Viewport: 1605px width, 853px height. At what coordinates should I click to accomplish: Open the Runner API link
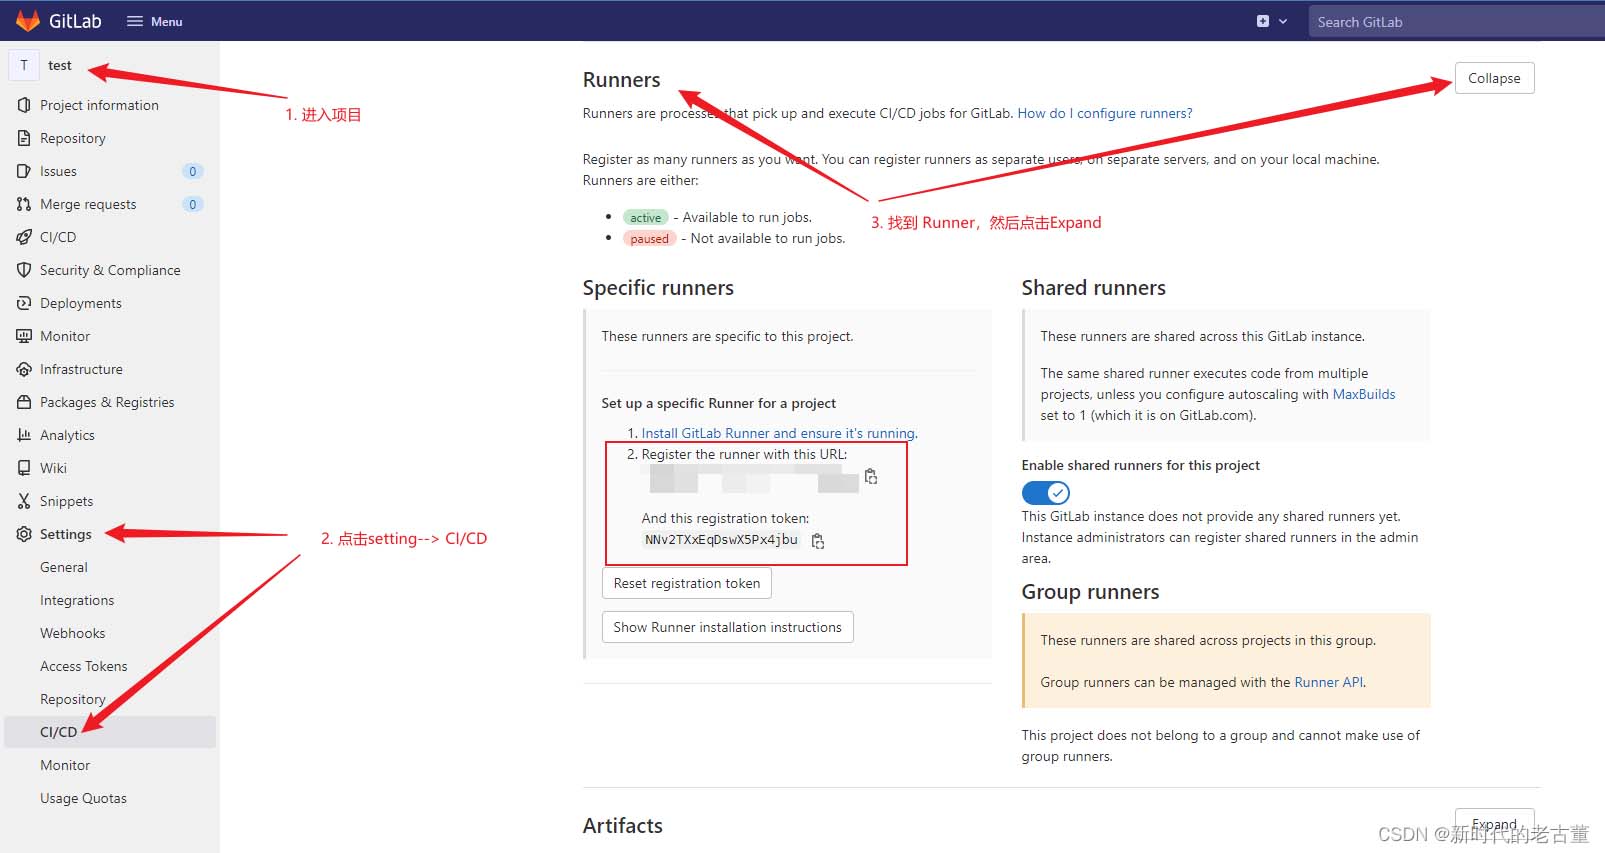click(x=1329, y=682)
